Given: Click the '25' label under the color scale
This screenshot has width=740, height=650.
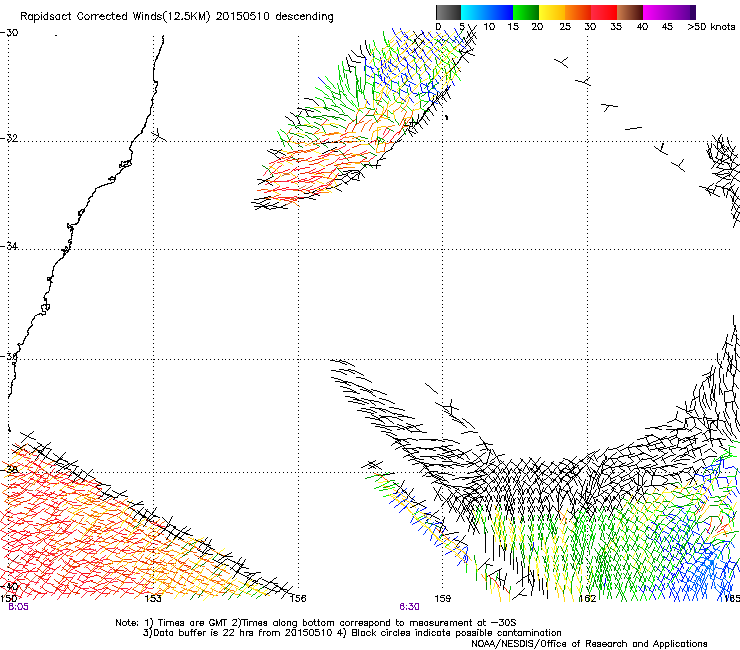Looking at the screenshot, I should pyautogui.click(x=565, y=26).
